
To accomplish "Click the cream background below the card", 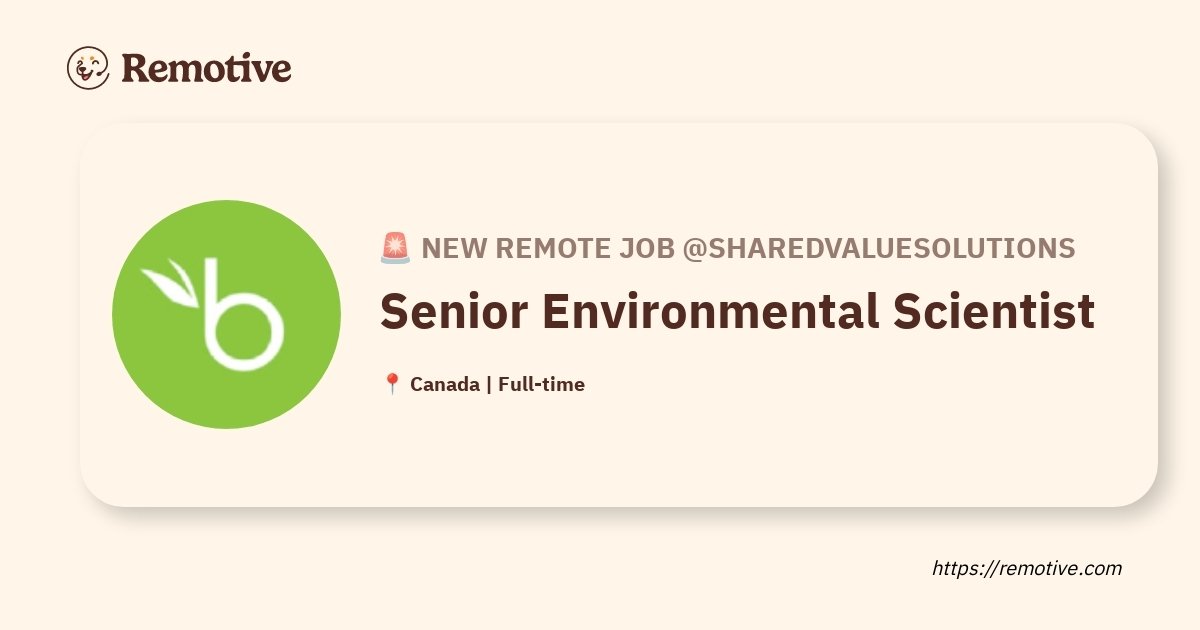I will [500, 570].
